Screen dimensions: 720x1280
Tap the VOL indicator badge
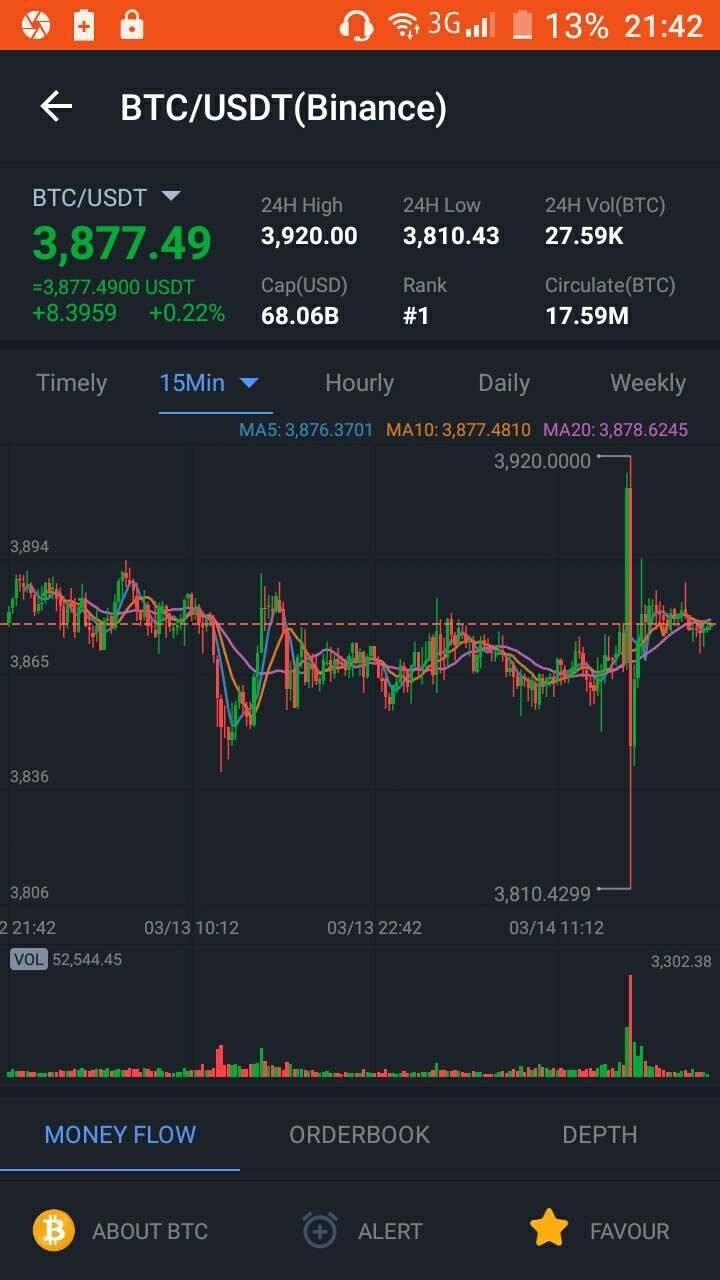29,959
